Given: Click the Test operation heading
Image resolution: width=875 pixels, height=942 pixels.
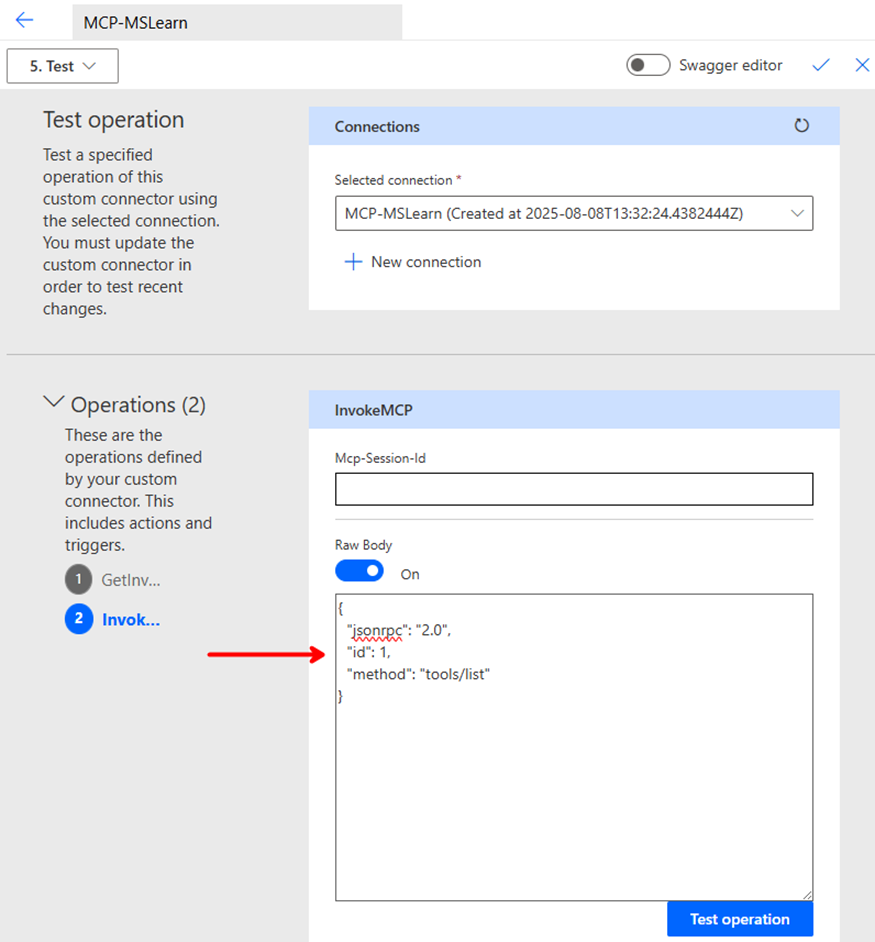Looking at the screenshot, I should pos(114,120).
